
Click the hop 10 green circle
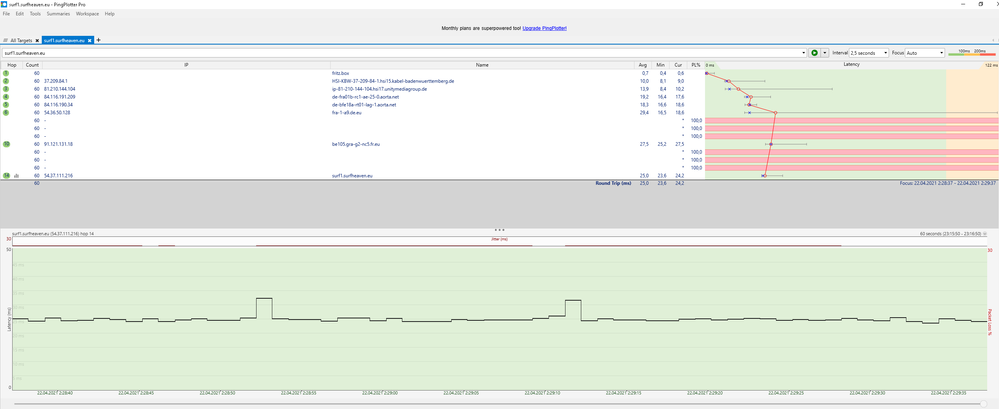(6, 144)
